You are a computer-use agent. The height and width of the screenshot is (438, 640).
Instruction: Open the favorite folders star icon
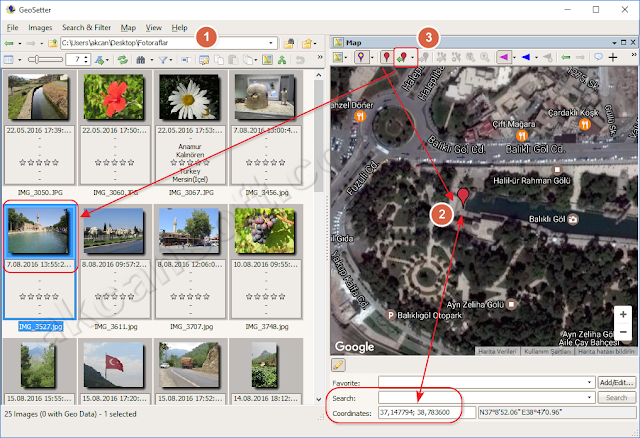point(307,43)
